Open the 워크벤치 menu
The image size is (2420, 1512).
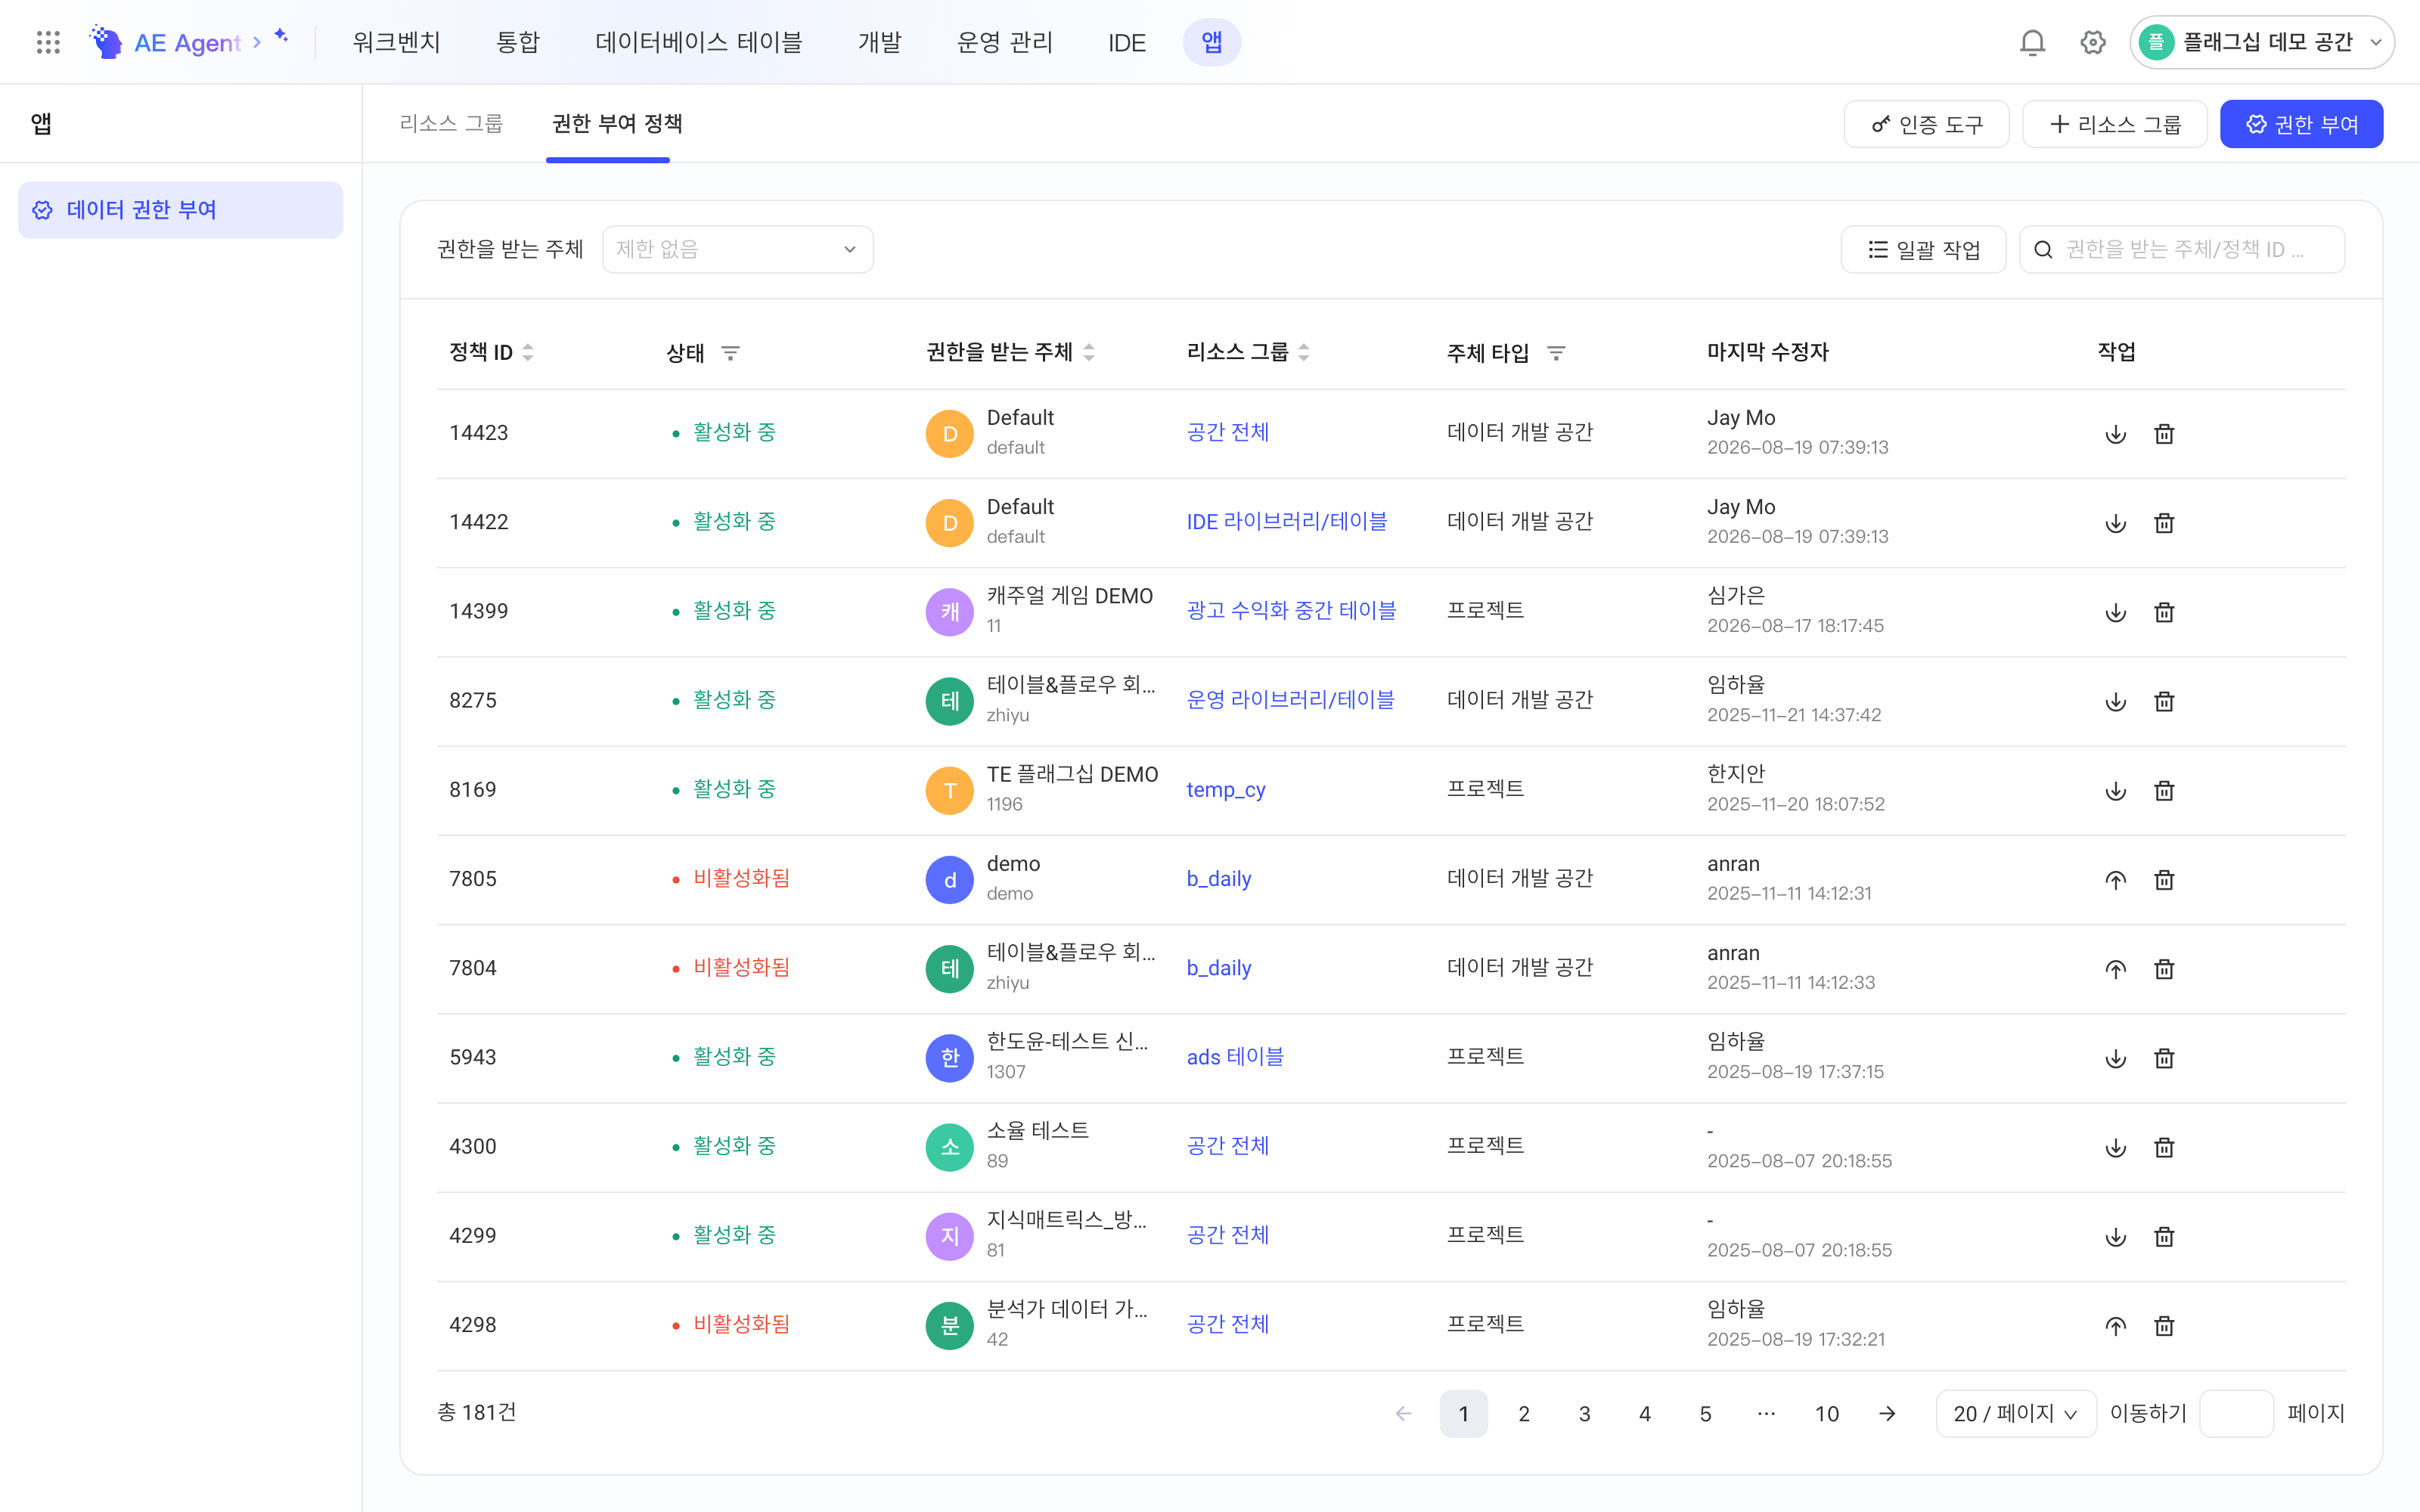pyautogui.click(x=396, y=42)
